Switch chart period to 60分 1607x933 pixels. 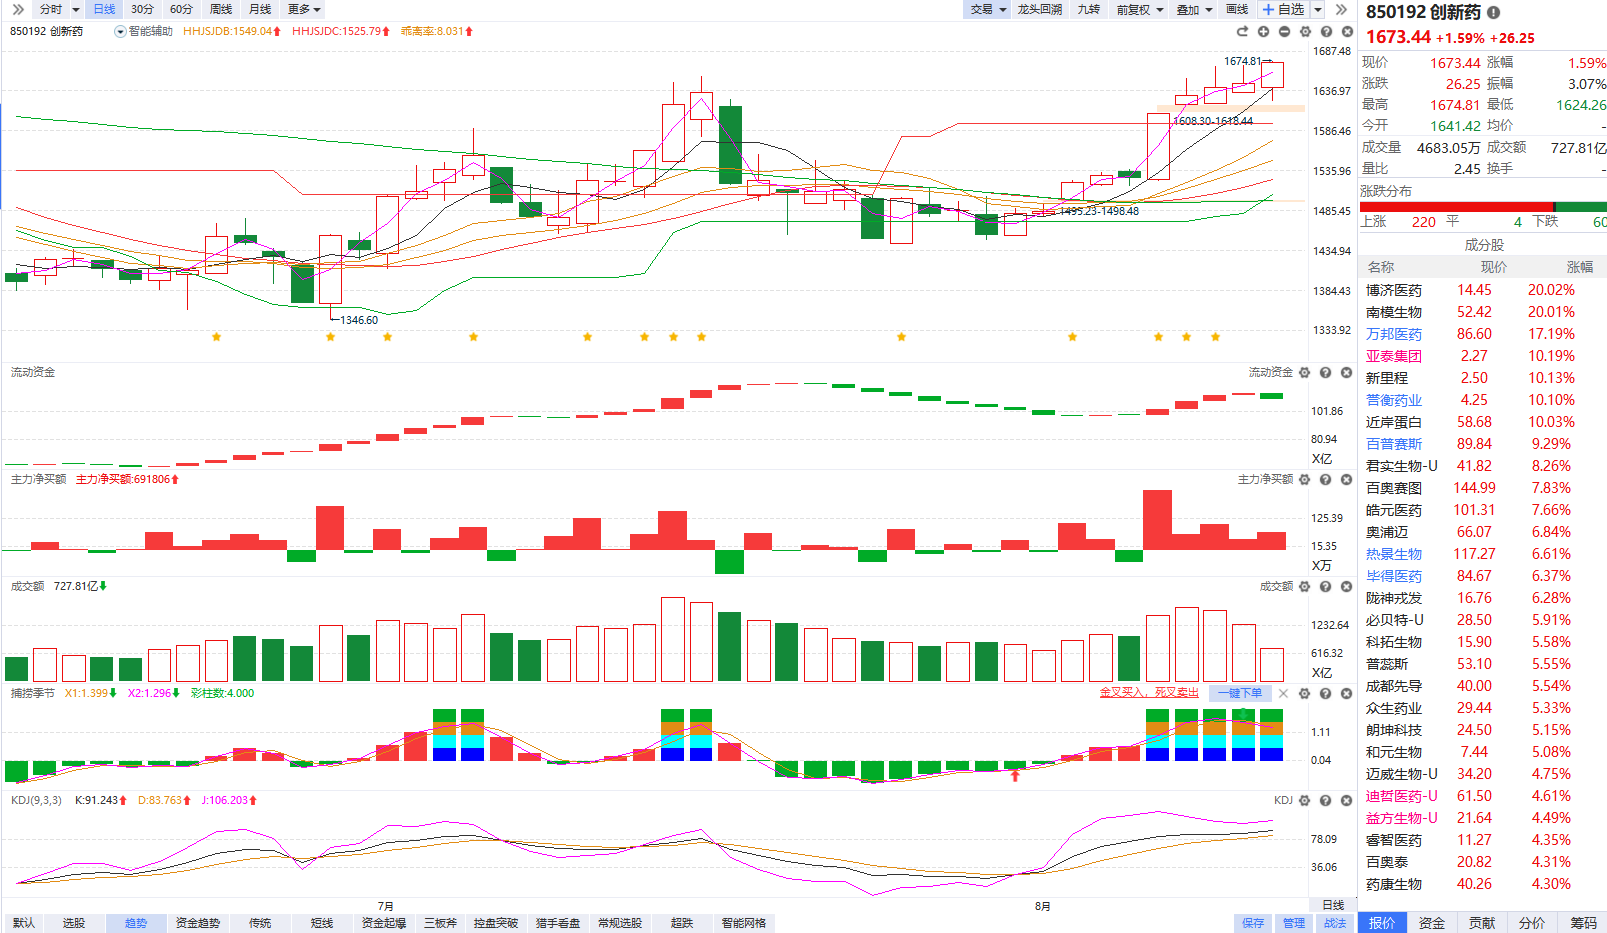181,9
